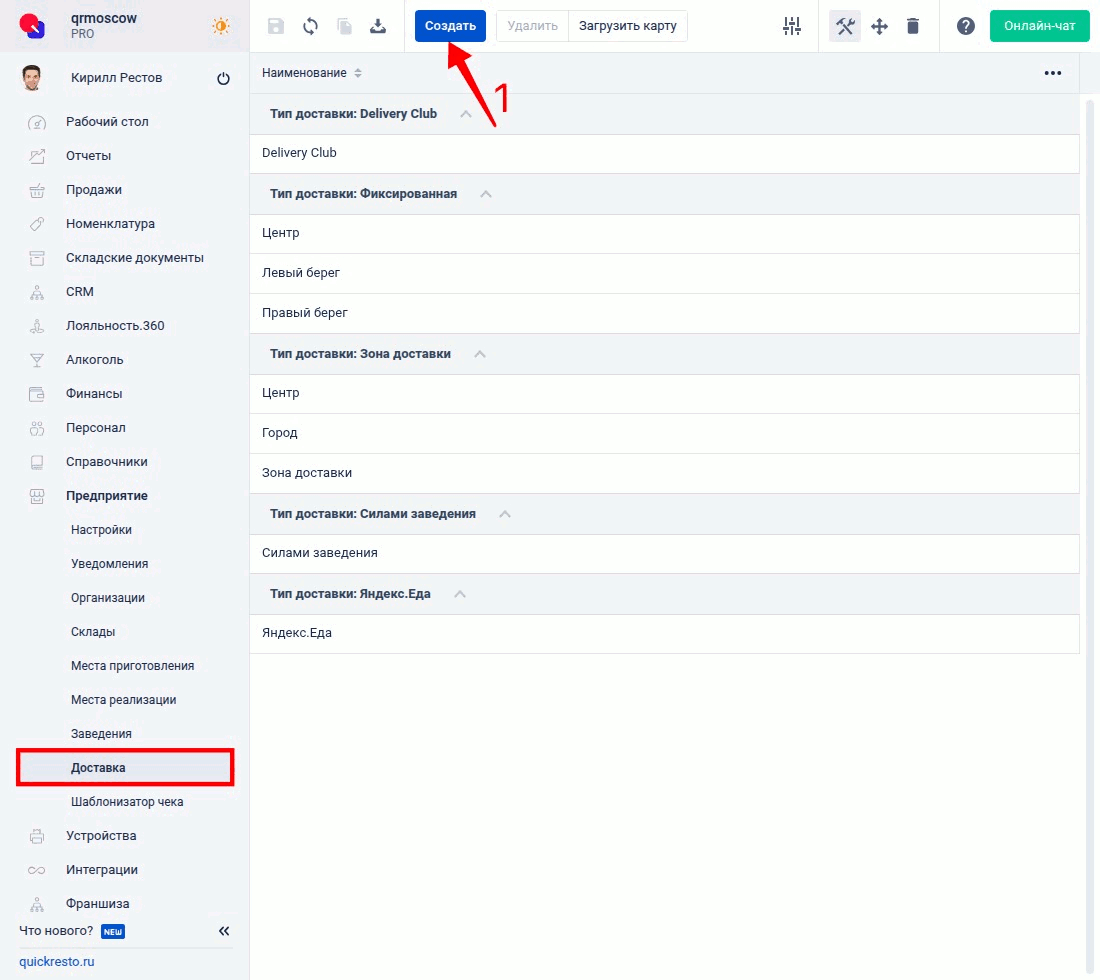The width and height of the screenshot is (1100, 980).
Task: Click the Создать button
Action: coord(450,26)
